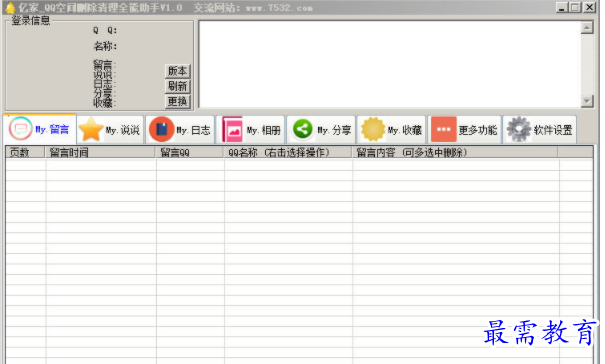Click the chat bubble icon for My.留言
This screenshot has width=605, height=364.
click(20, 129)
